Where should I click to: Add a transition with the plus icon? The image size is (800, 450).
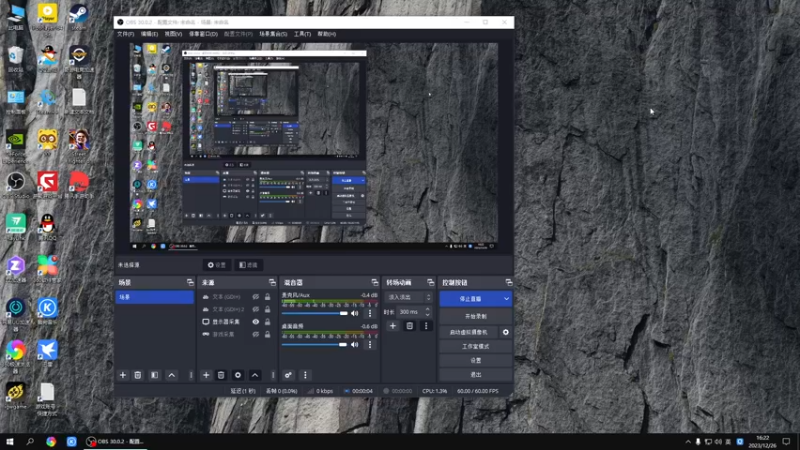coord(393,326)
